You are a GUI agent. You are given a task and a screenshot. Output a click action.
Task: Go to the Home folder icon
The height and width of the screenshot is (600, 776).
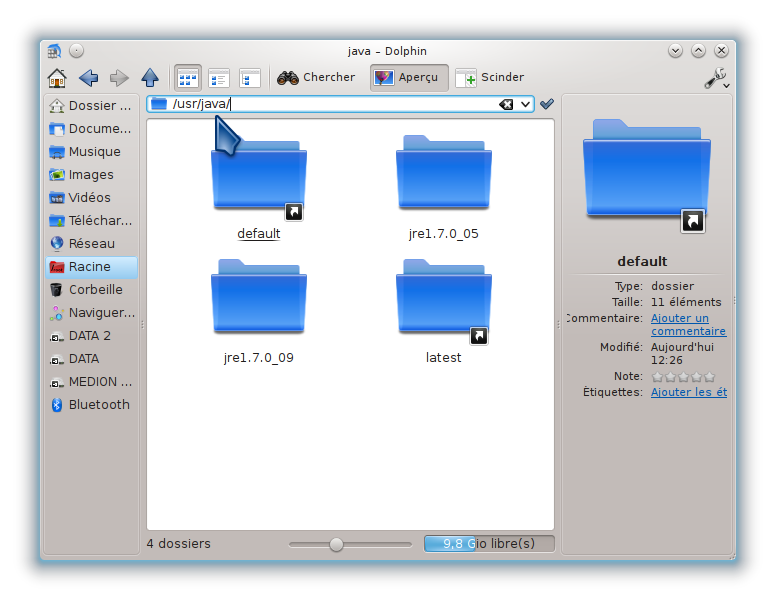57,78
